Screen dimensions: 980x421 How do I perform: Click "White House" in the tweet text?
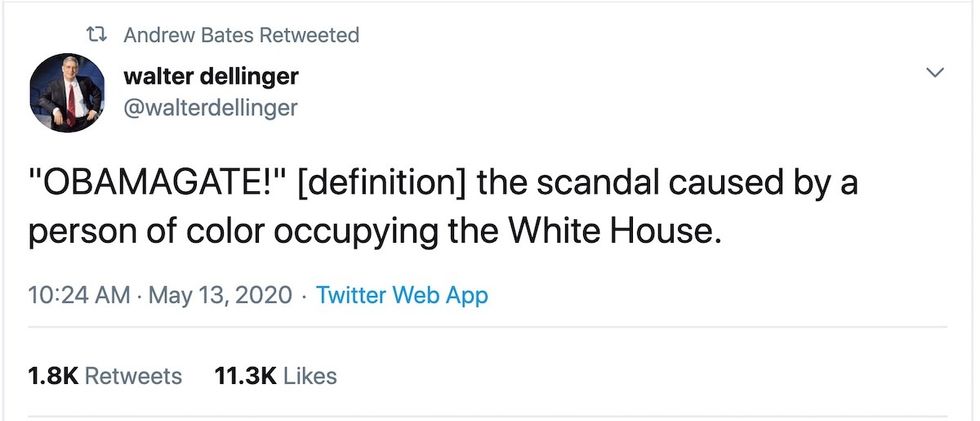(614, 232)
